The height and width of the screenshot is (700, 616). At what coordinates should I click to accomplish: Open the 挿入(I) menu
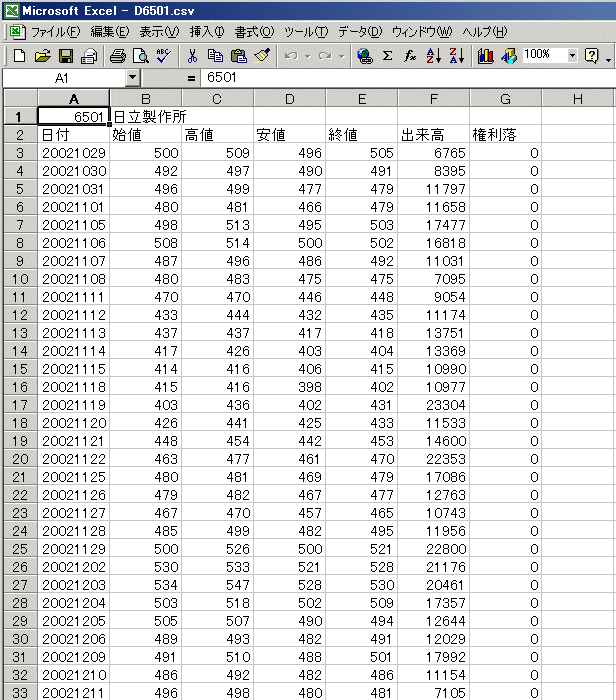(207, 32)
